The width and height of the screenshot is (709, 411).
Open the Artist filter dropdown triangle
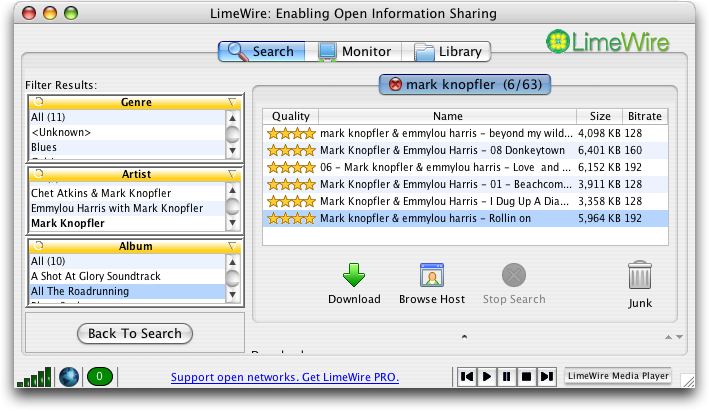point(232,174)
